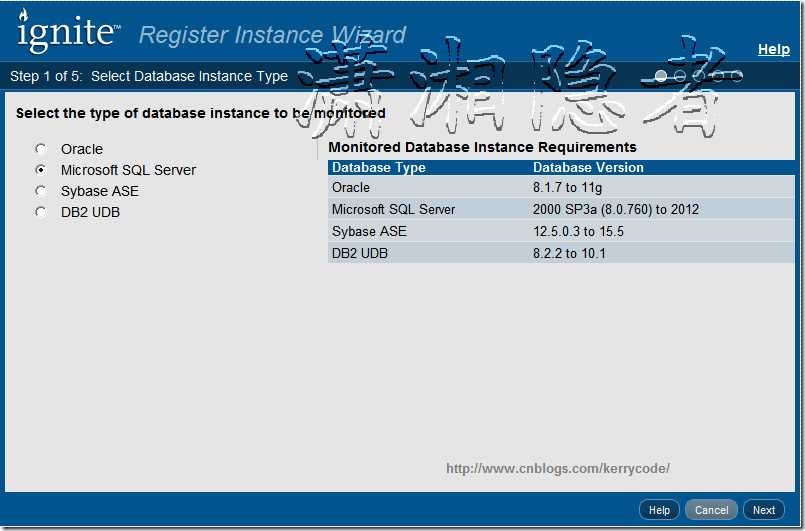Viewport: 805px width, 531px height.
Task: Open the Help link in header
Action: [774, 49]
